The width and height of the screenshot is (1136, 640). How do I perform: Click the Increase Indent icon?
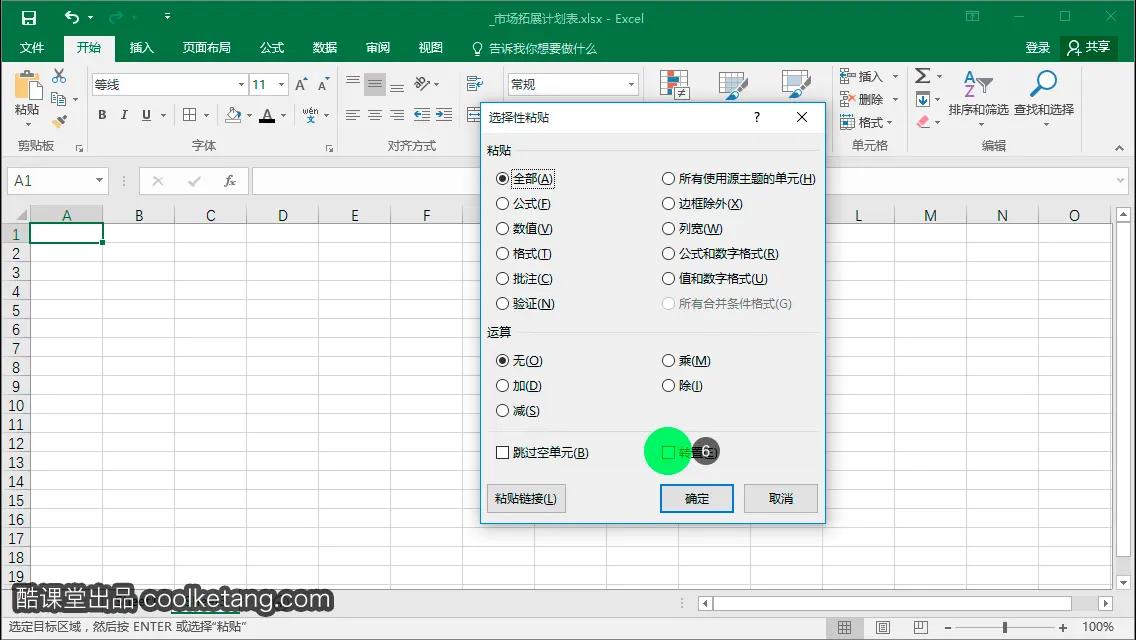click(x=444, y=115)
